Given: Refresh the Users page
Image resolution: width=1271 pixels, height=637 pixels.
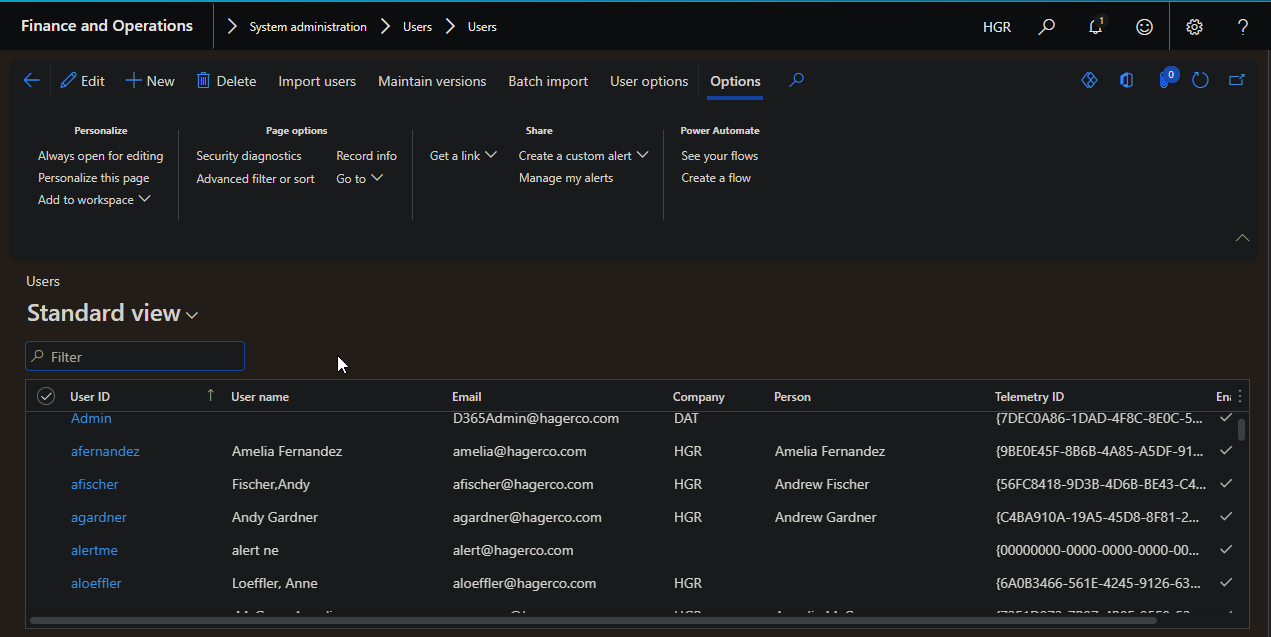Looking at the screenshot, I should 1200,80.
